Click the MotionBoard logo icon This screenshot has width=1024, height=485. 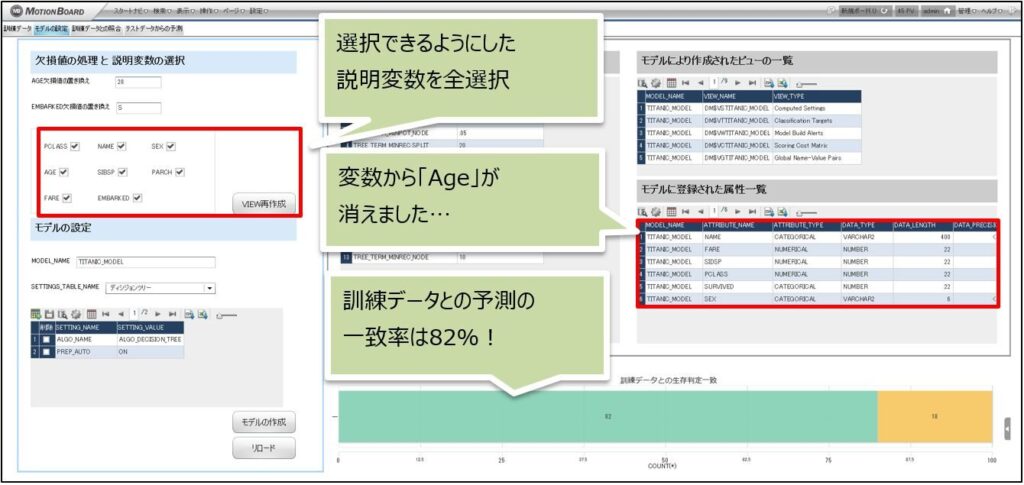click(16, 10)
